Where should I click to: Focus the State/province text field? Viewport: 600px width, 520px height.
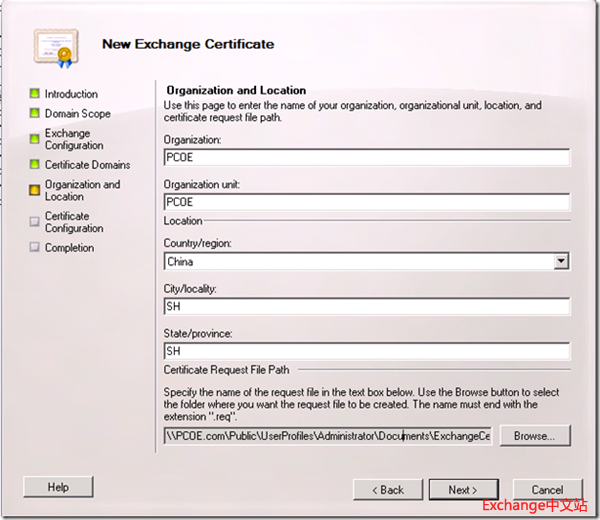[367, 351]
